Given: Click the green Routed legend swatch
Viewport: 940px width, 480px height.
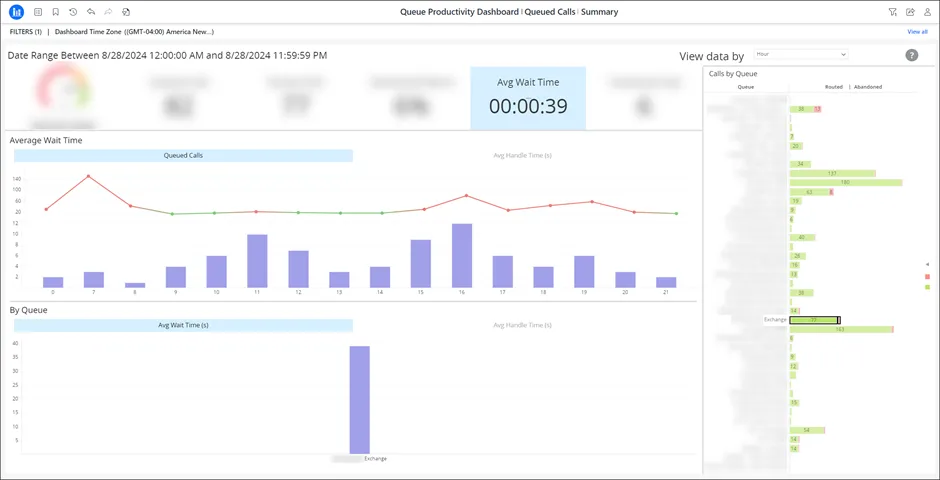Looking at the screenshot, I should click(x=927, y=288).
